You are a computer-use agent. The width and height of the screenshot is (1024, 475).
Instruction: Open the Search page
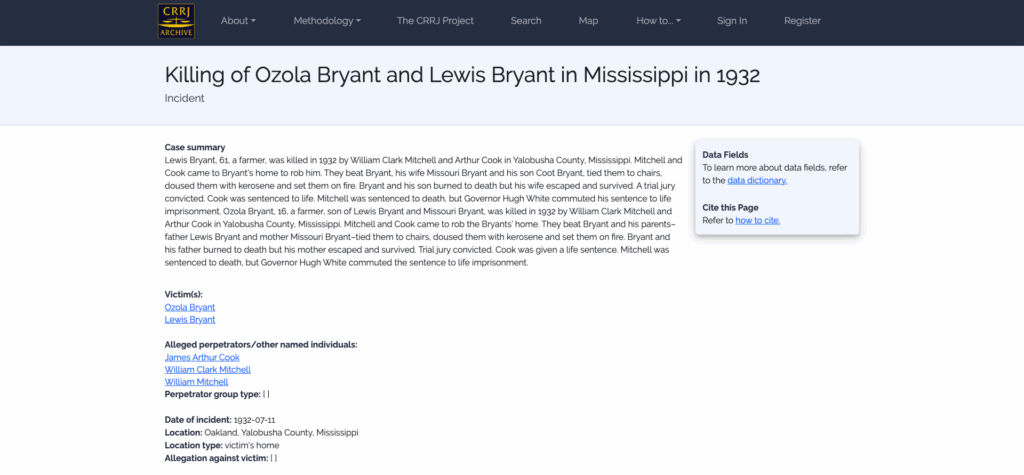tap(526, 21)
